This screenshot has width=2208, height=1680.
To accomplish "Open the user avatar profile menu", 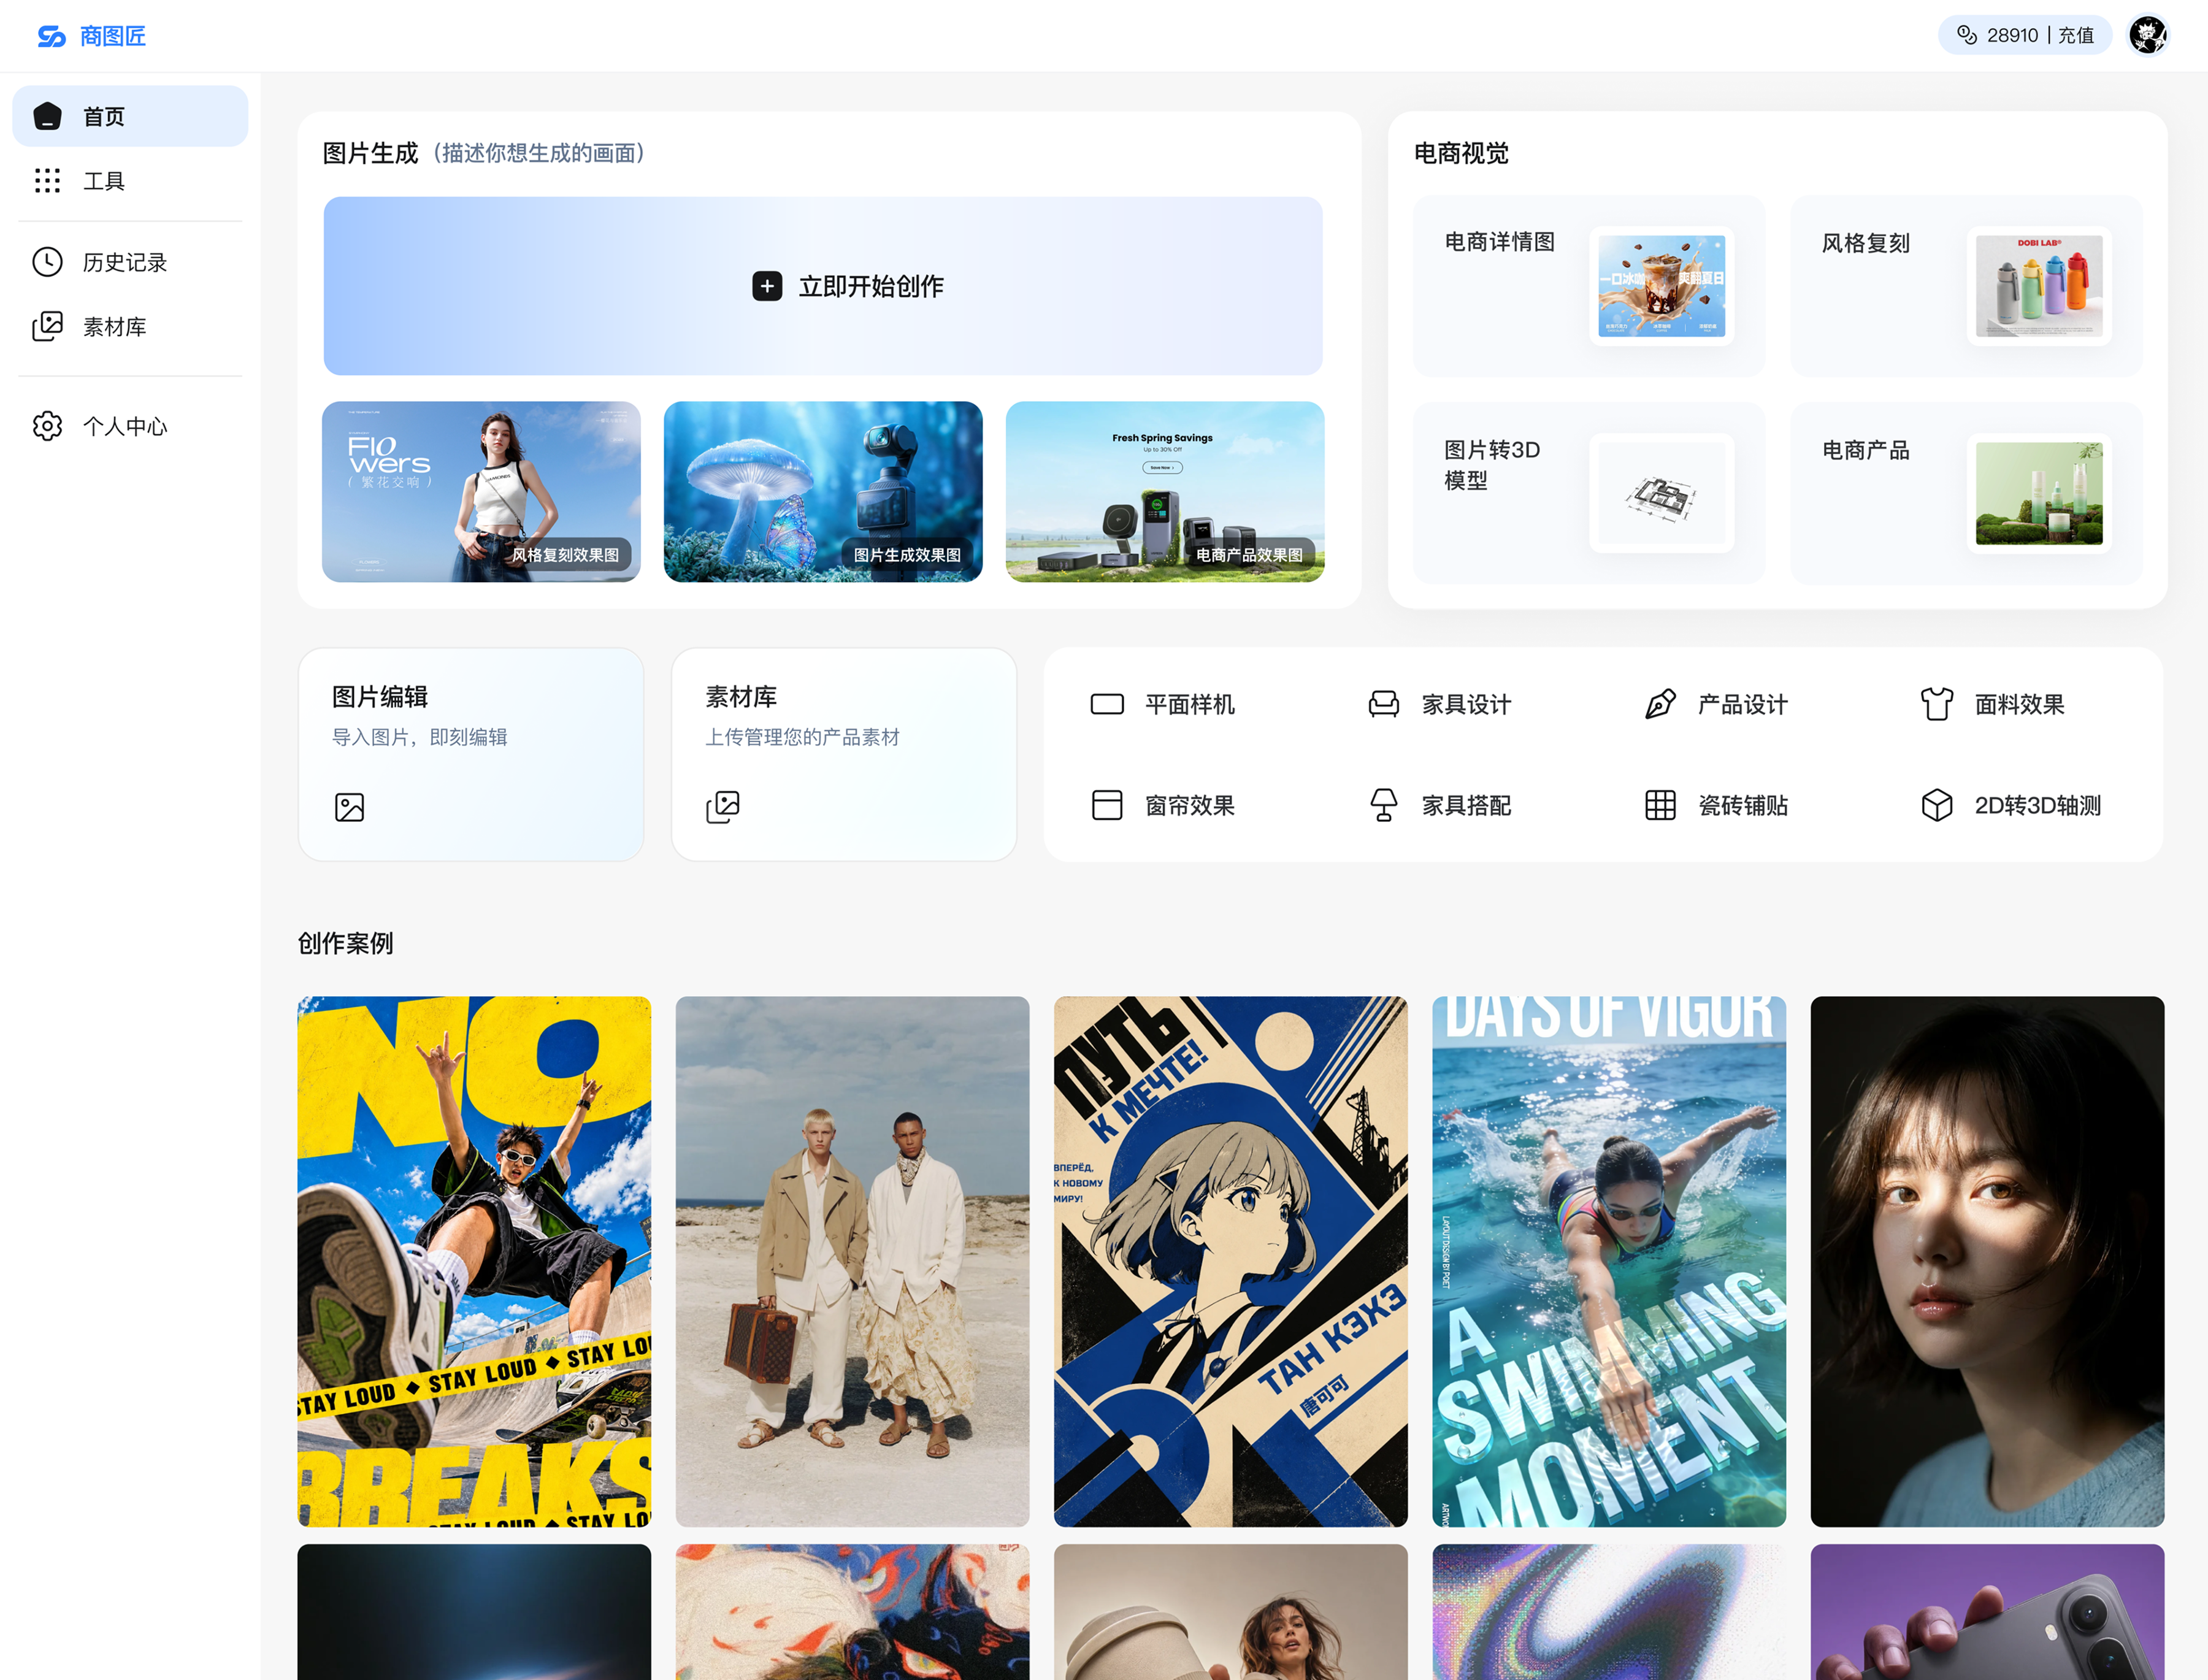I will point(2147,35).
